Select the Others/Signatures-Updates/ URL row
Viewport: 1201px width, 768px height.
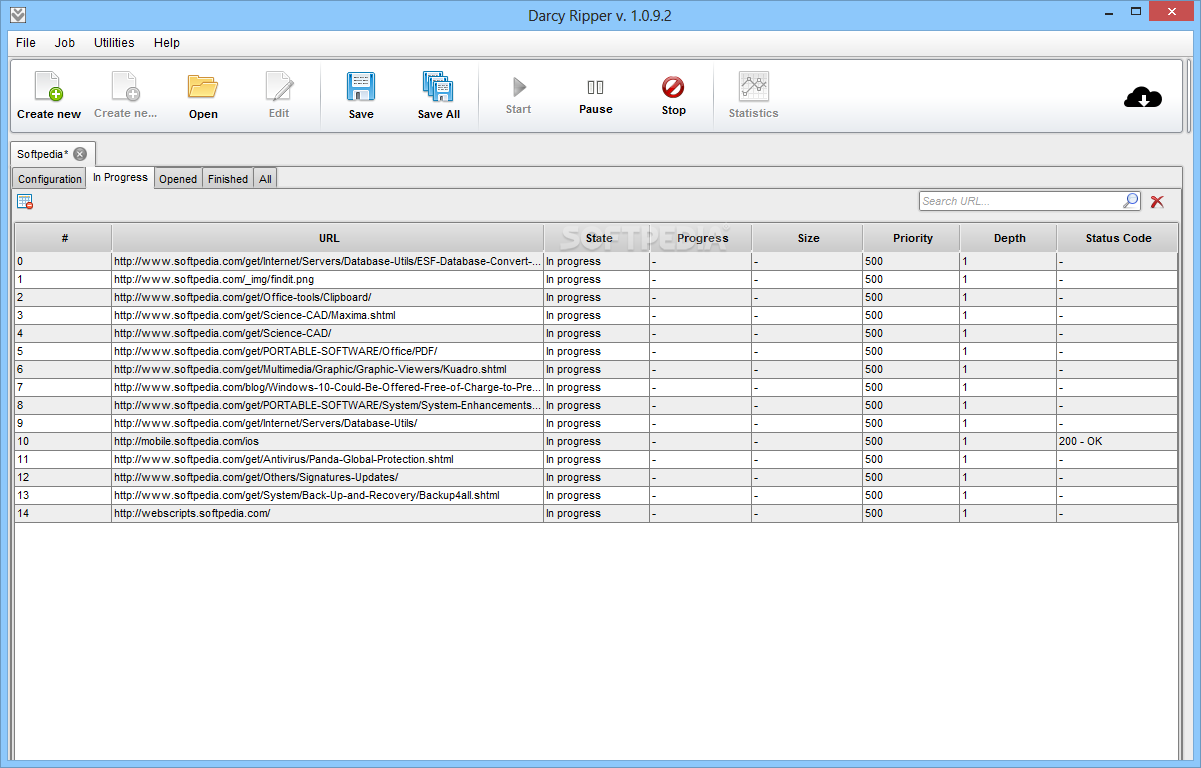click(596, 477)
